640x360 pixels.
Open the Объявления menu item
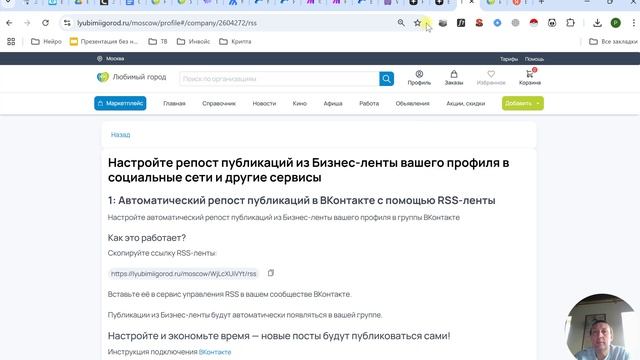[x=412, y=104]
